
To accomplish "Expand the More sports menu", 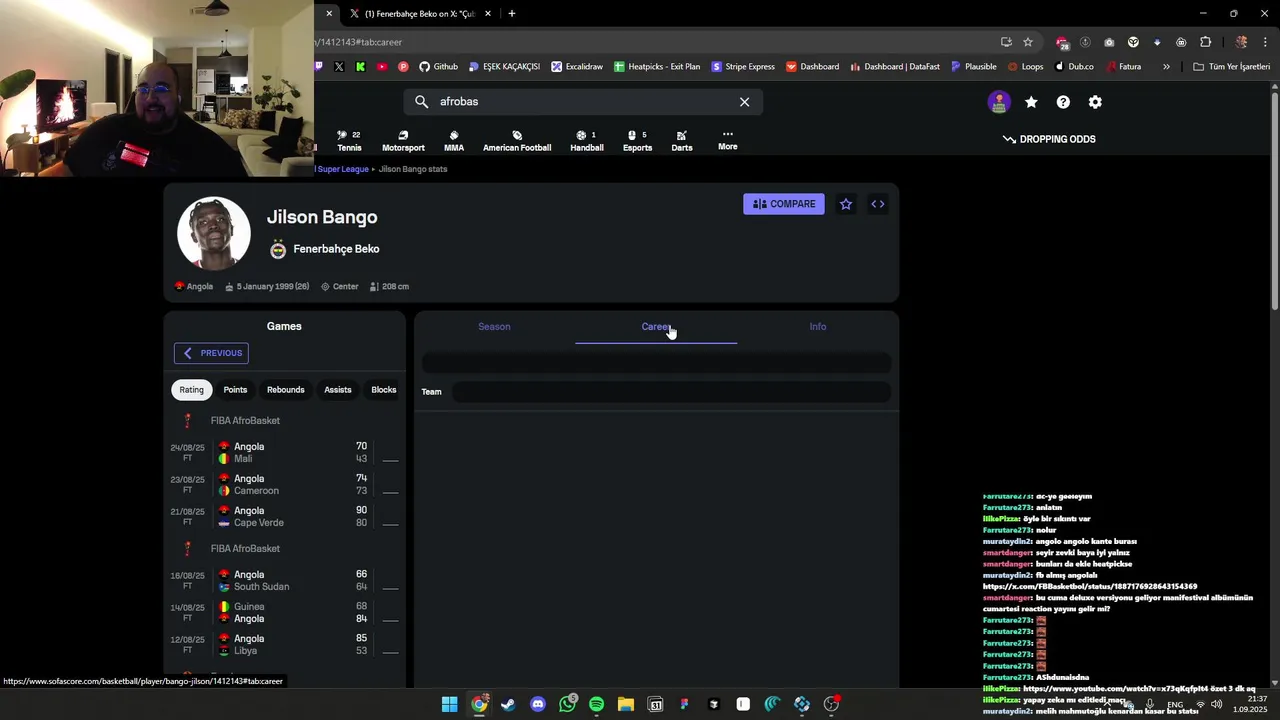I will (x=728, y=140).
